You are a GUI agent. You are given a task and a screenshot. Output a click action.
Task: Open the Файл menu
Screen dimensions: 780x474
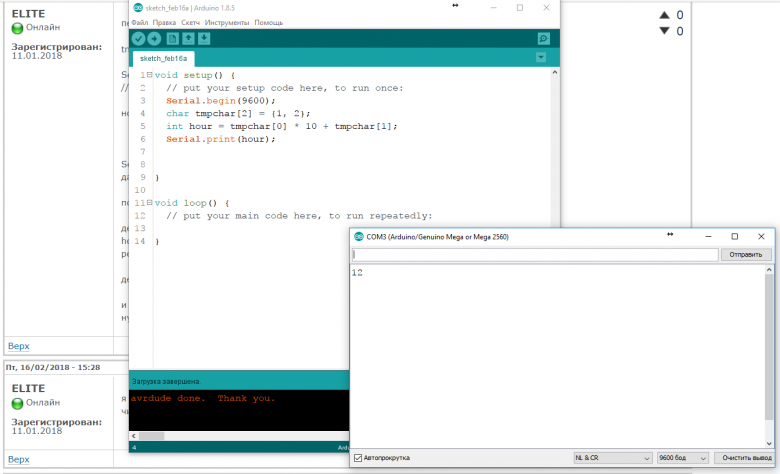click(140, 22)
